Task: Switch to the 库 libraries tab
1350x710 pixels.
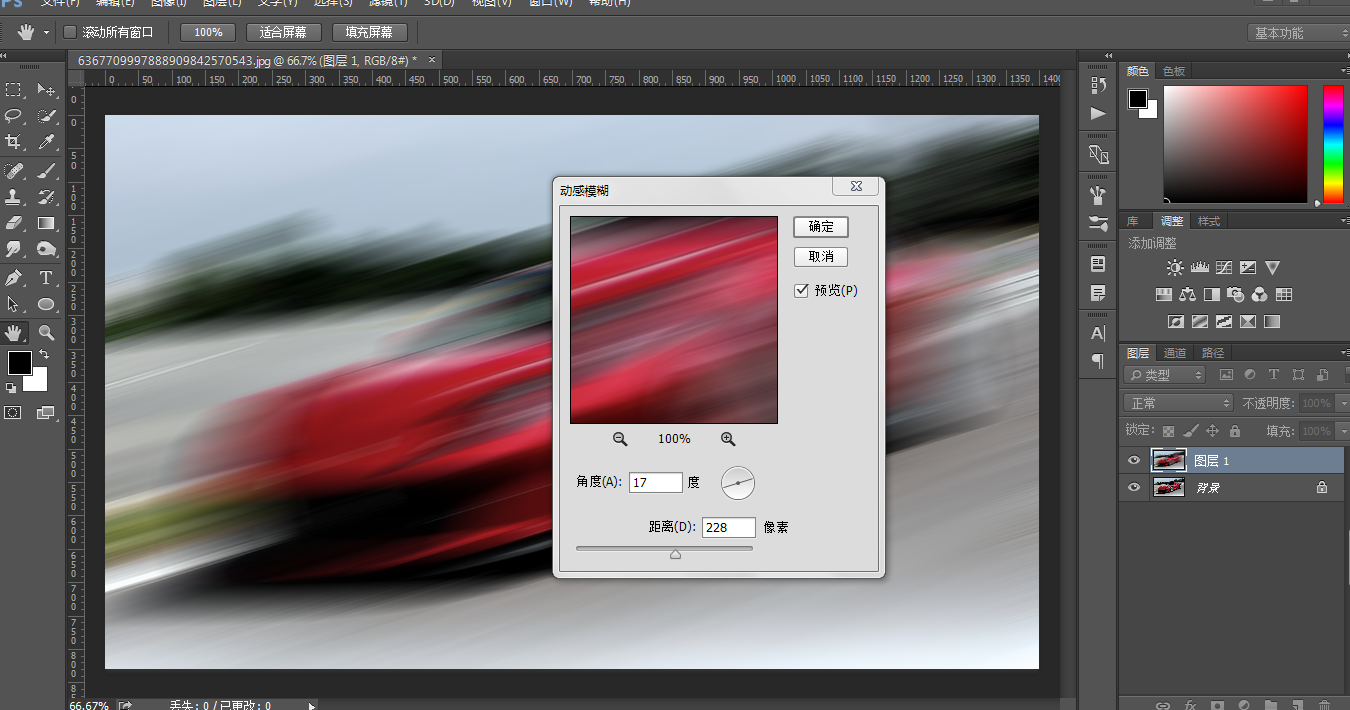Action: click(1133, 221)
